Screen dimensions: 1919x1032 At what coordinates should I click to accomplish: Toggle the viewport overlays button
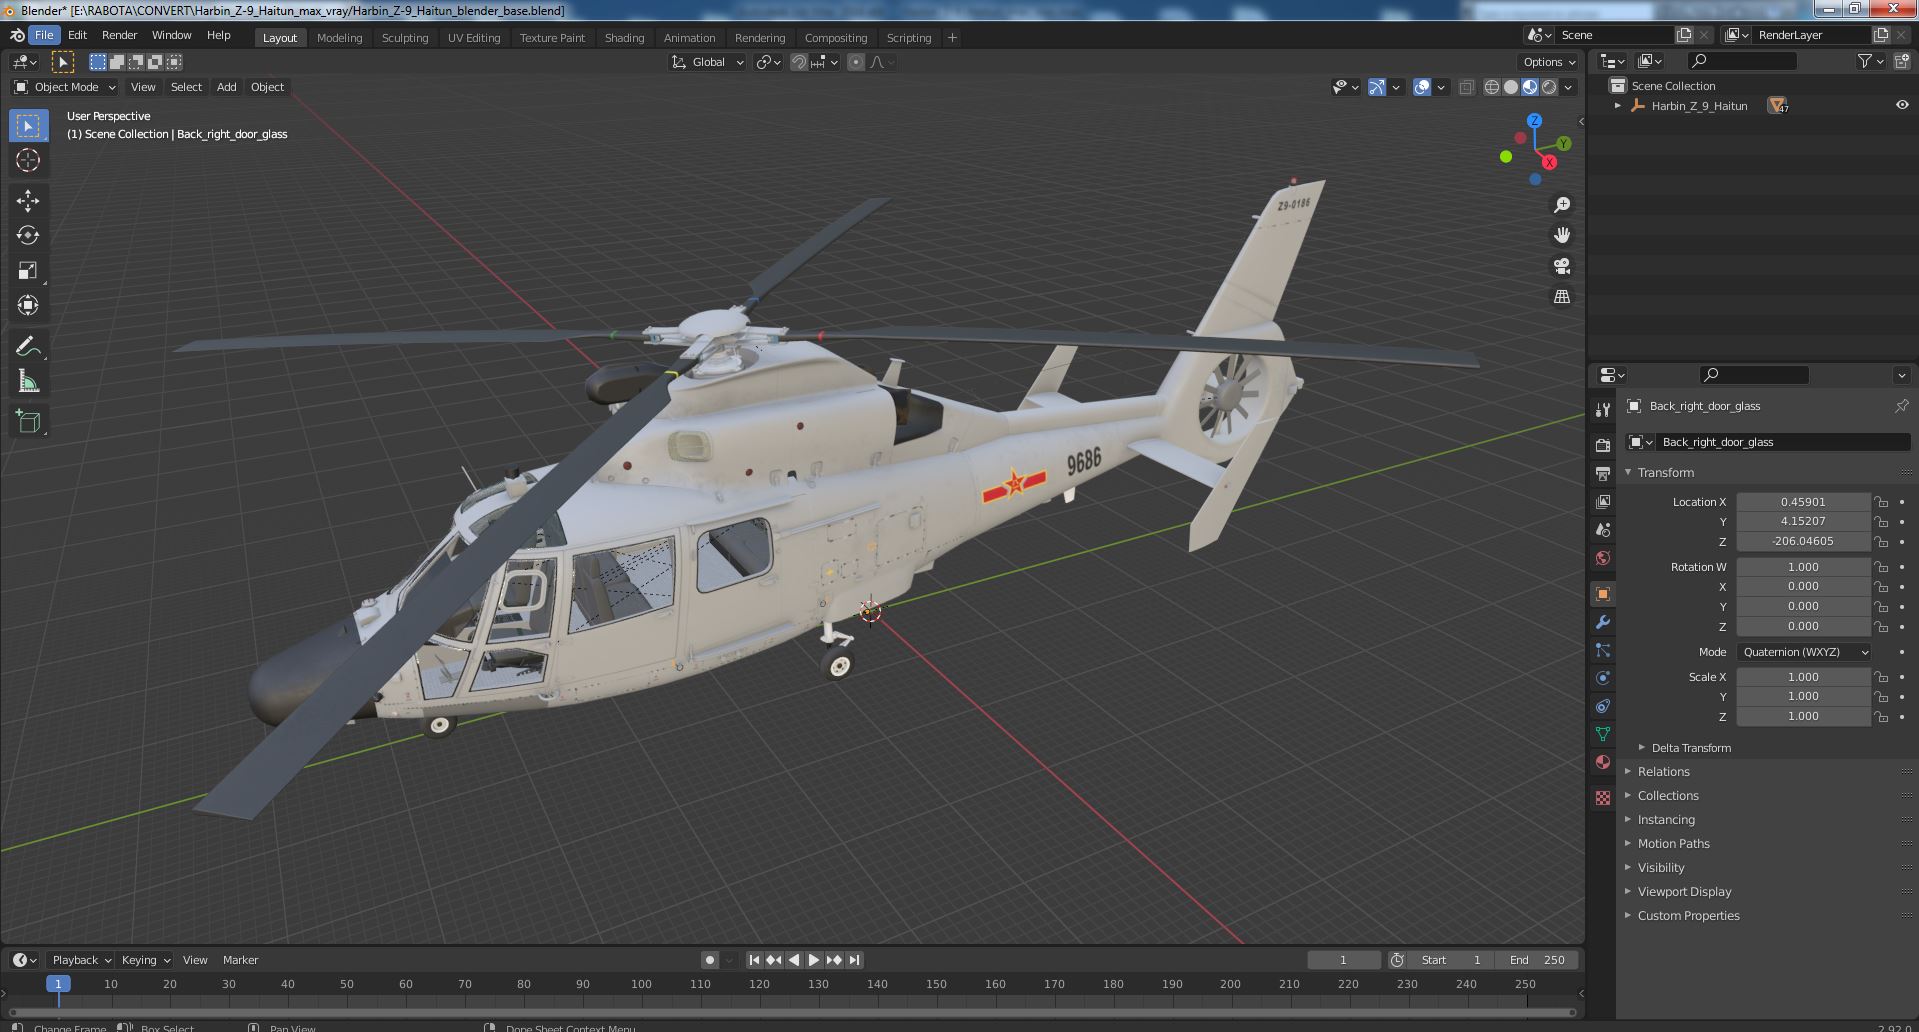(1422, 87)
